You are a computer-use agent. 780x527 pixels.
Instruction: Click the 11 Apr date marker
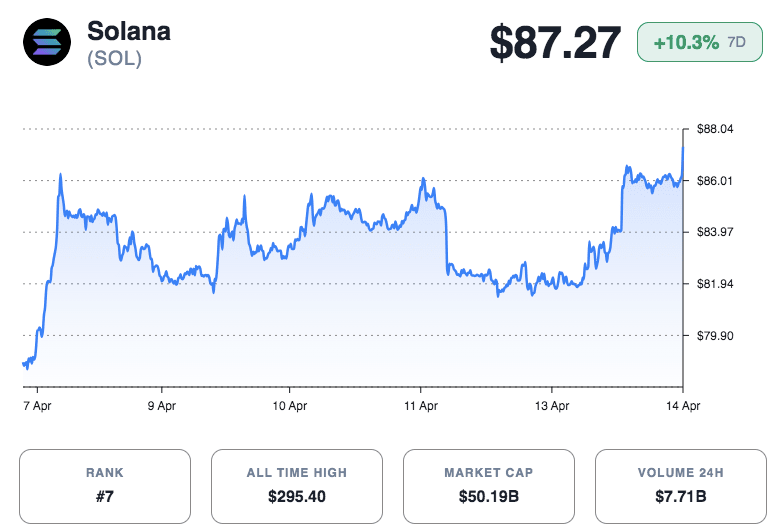421,407
